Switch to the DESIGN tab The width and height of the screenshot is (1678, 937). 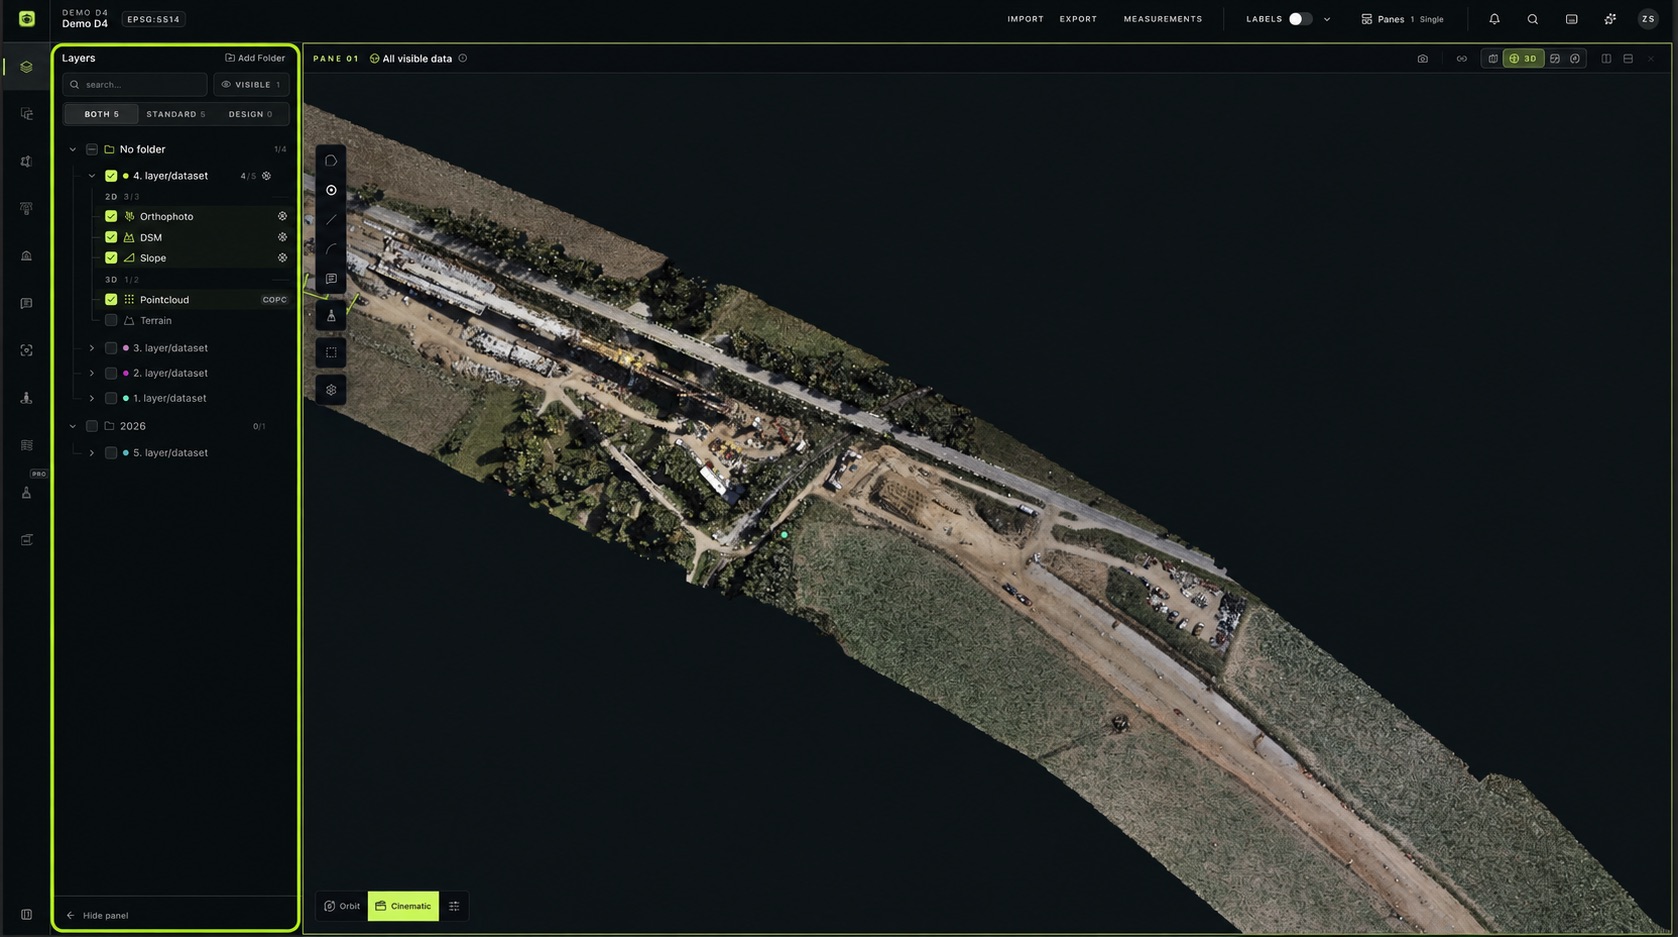pyautogui.click(x=250, y=114)
